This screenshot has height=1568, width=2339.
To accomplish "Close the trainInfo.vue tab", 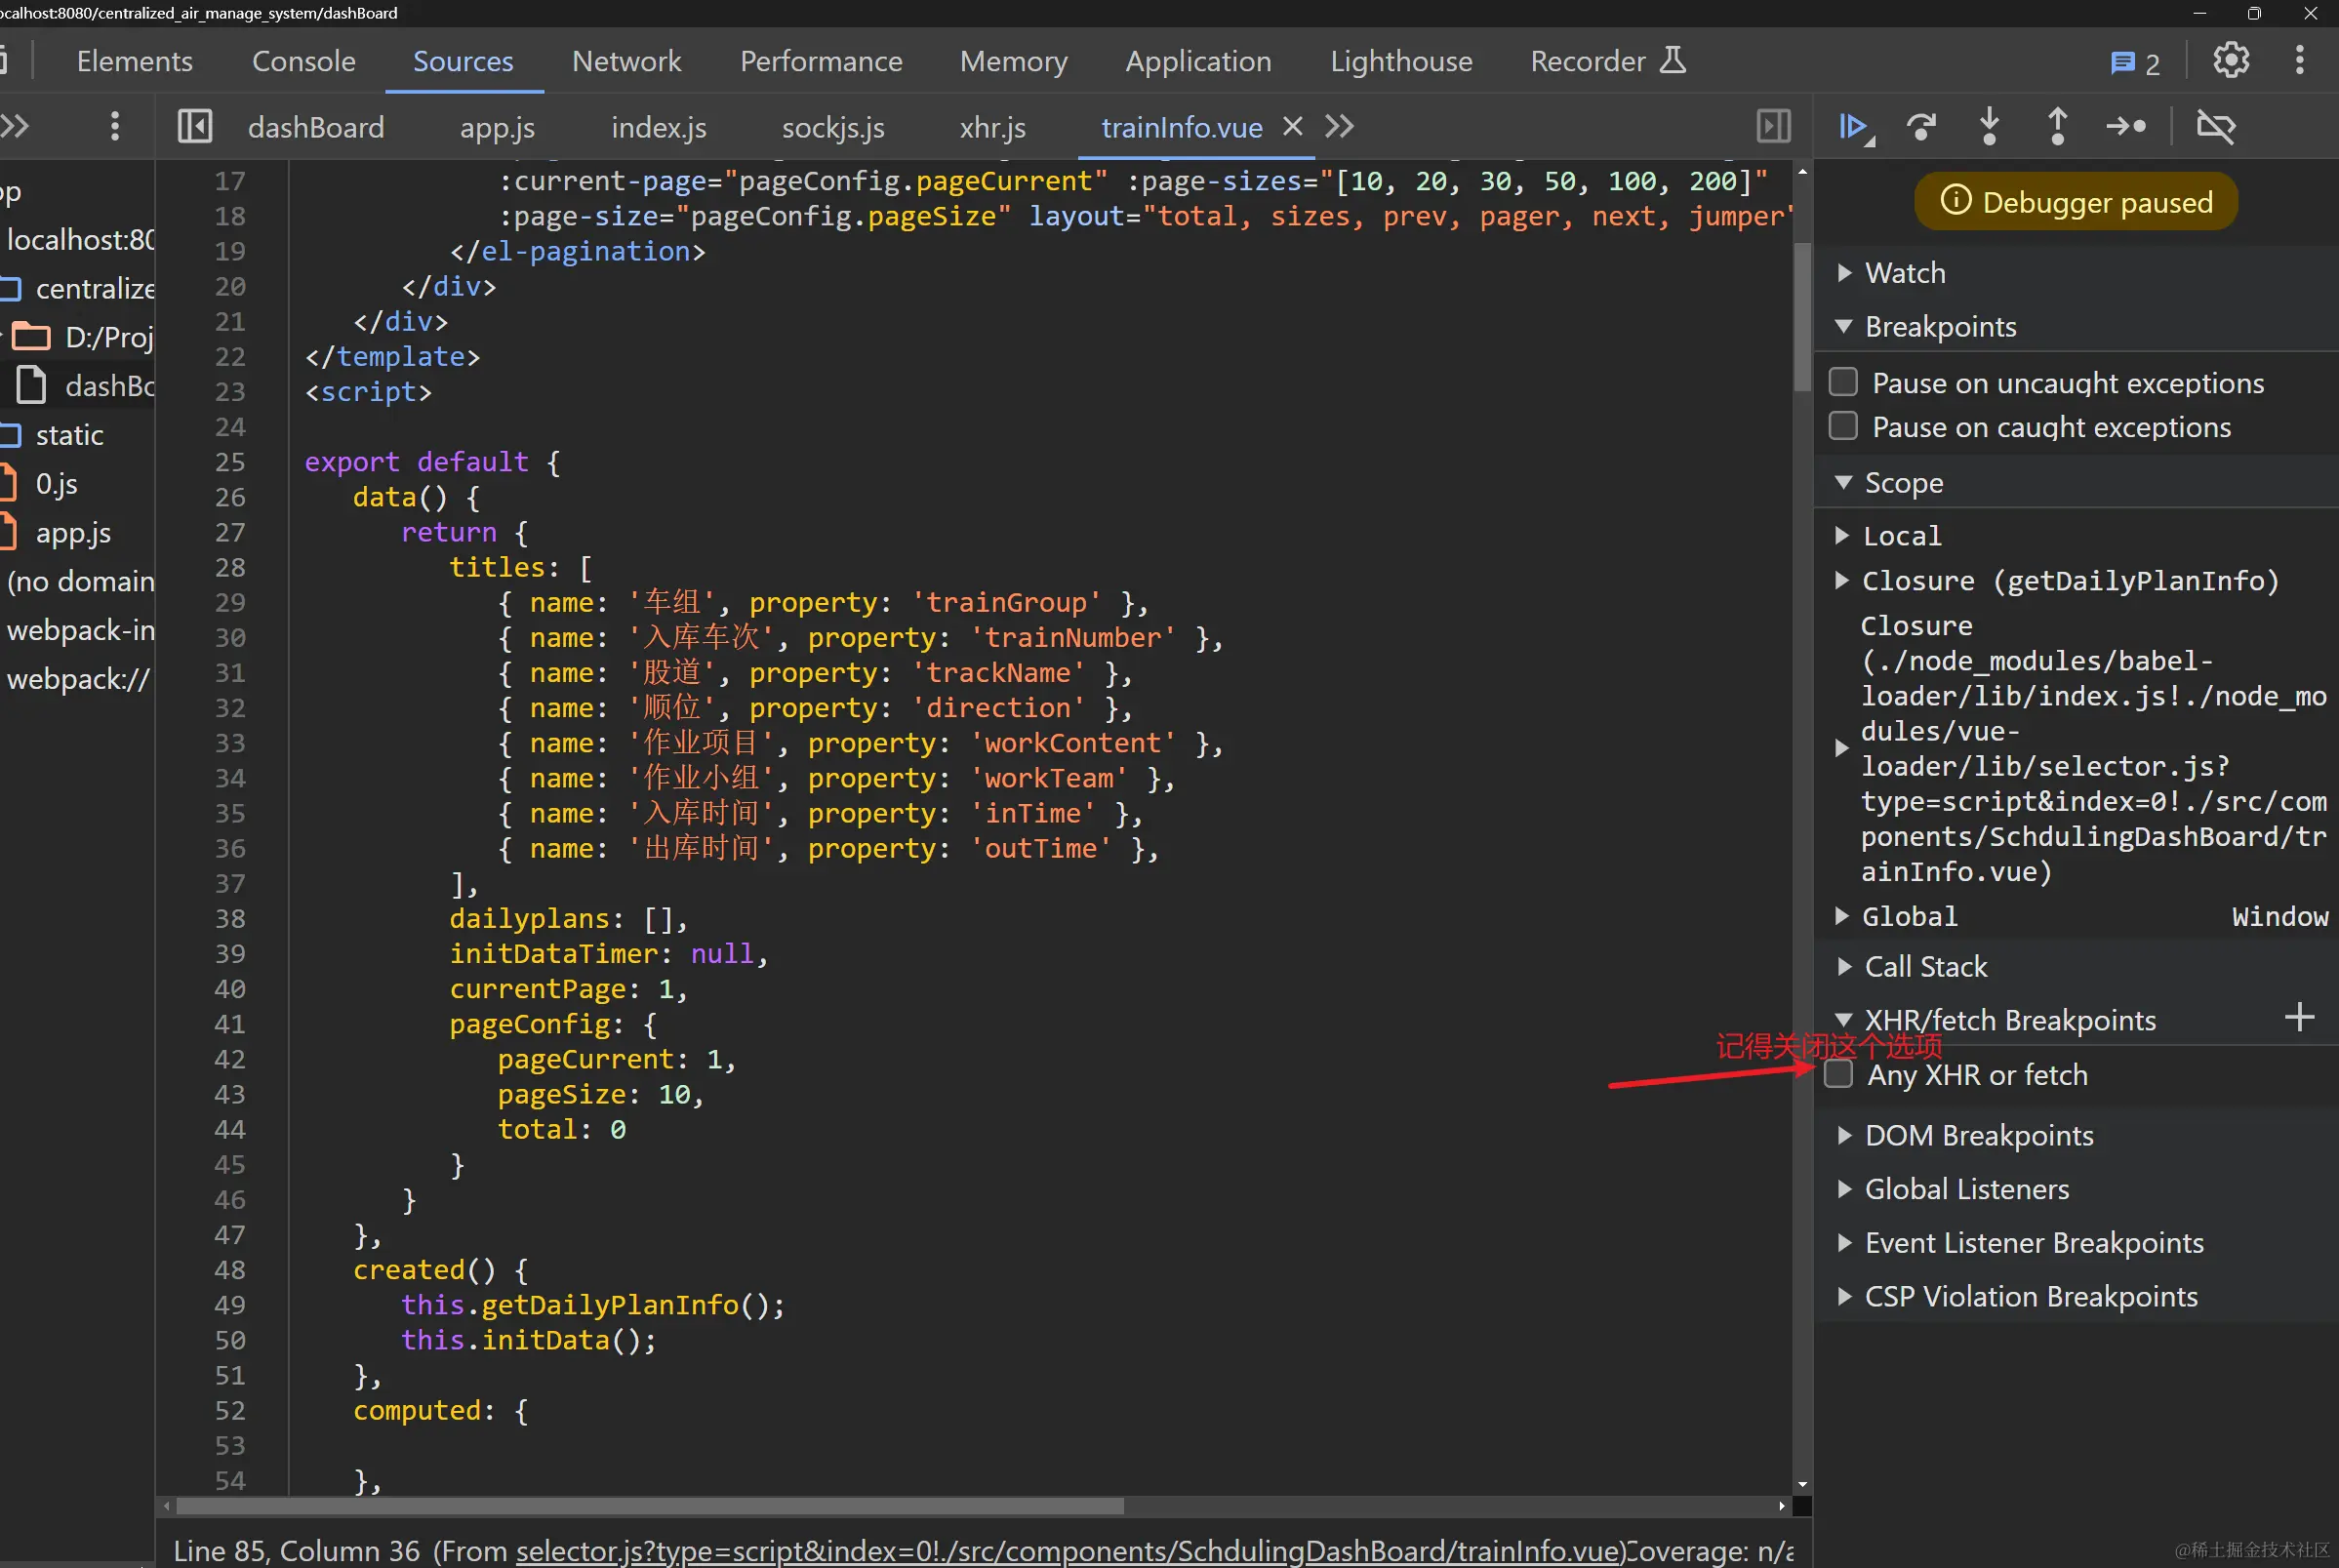I will click(1292, 126).
